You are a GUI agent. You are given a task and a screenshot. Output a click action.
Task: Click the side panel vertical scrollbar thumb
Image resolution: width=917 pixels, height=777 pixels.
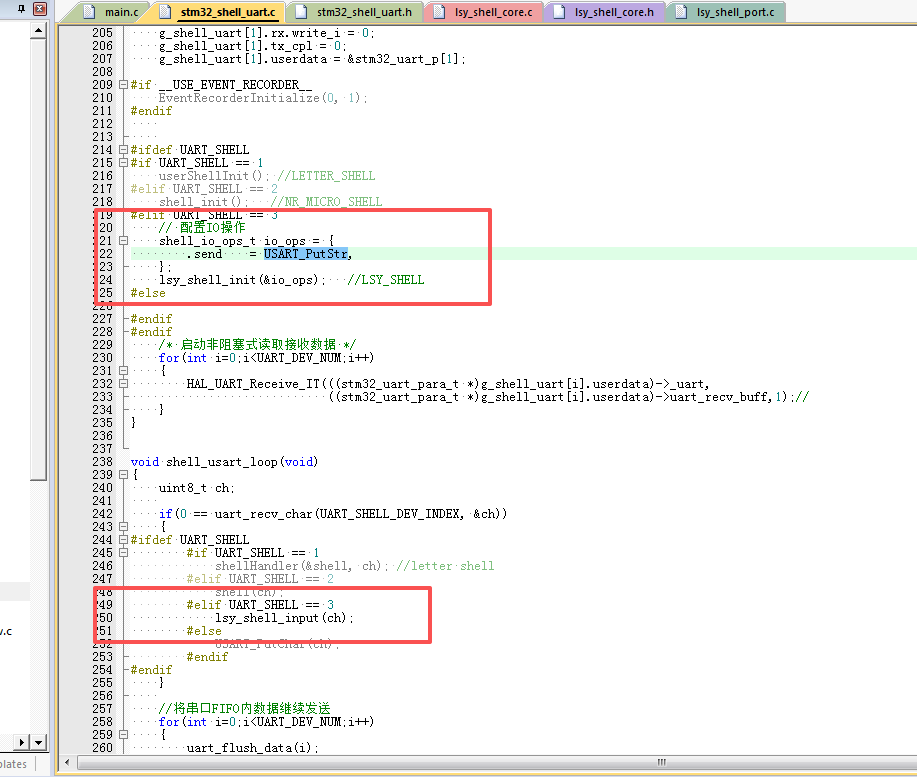38,260
